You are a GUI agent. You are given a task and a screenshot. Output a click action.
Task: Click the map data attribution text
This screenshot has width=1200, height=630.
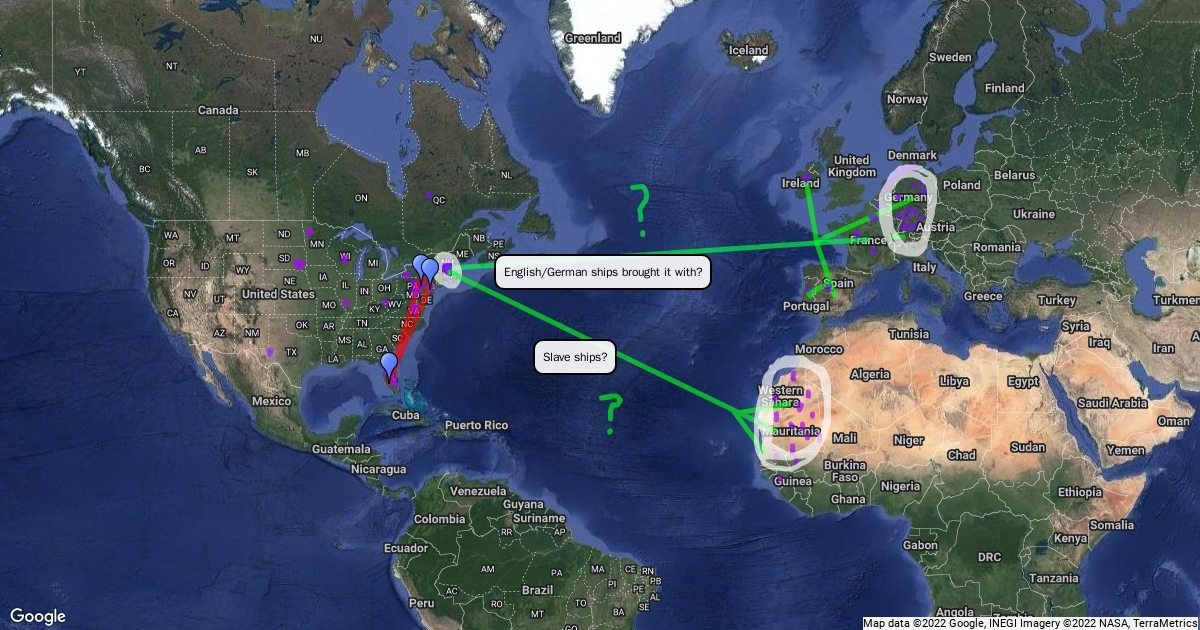1030,623
